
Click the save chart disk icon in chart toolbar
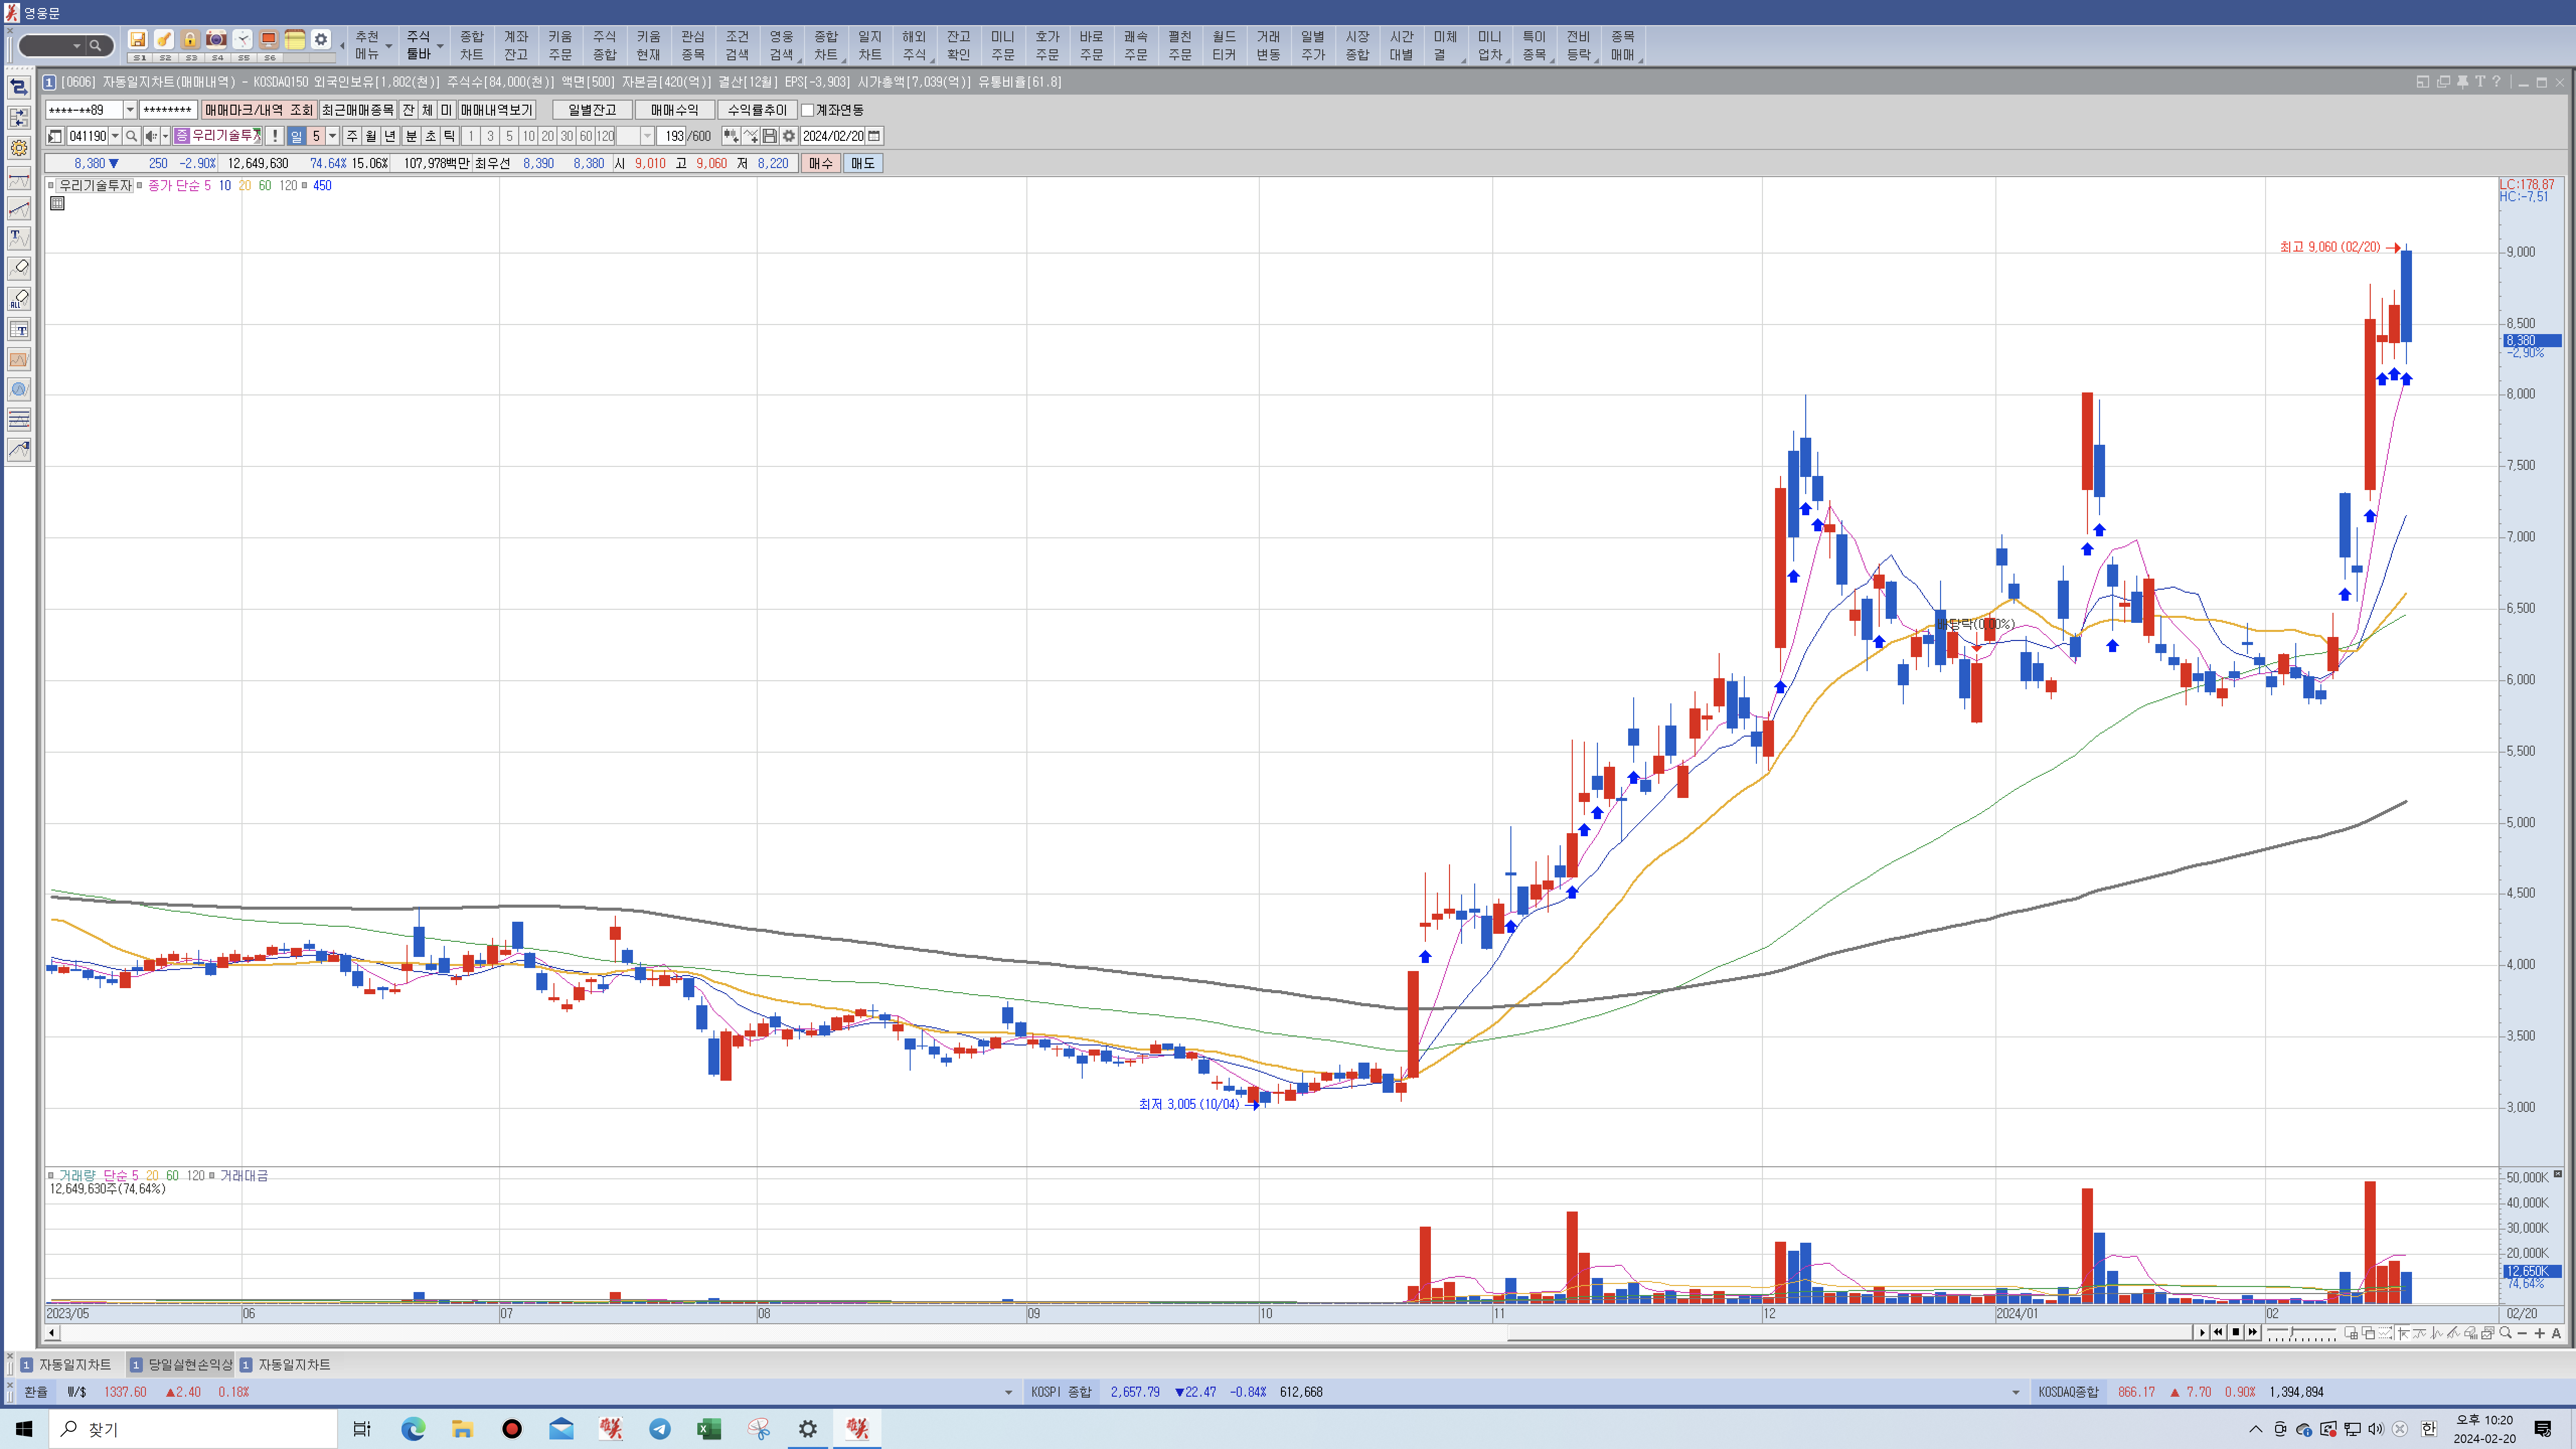coord(770,136)
